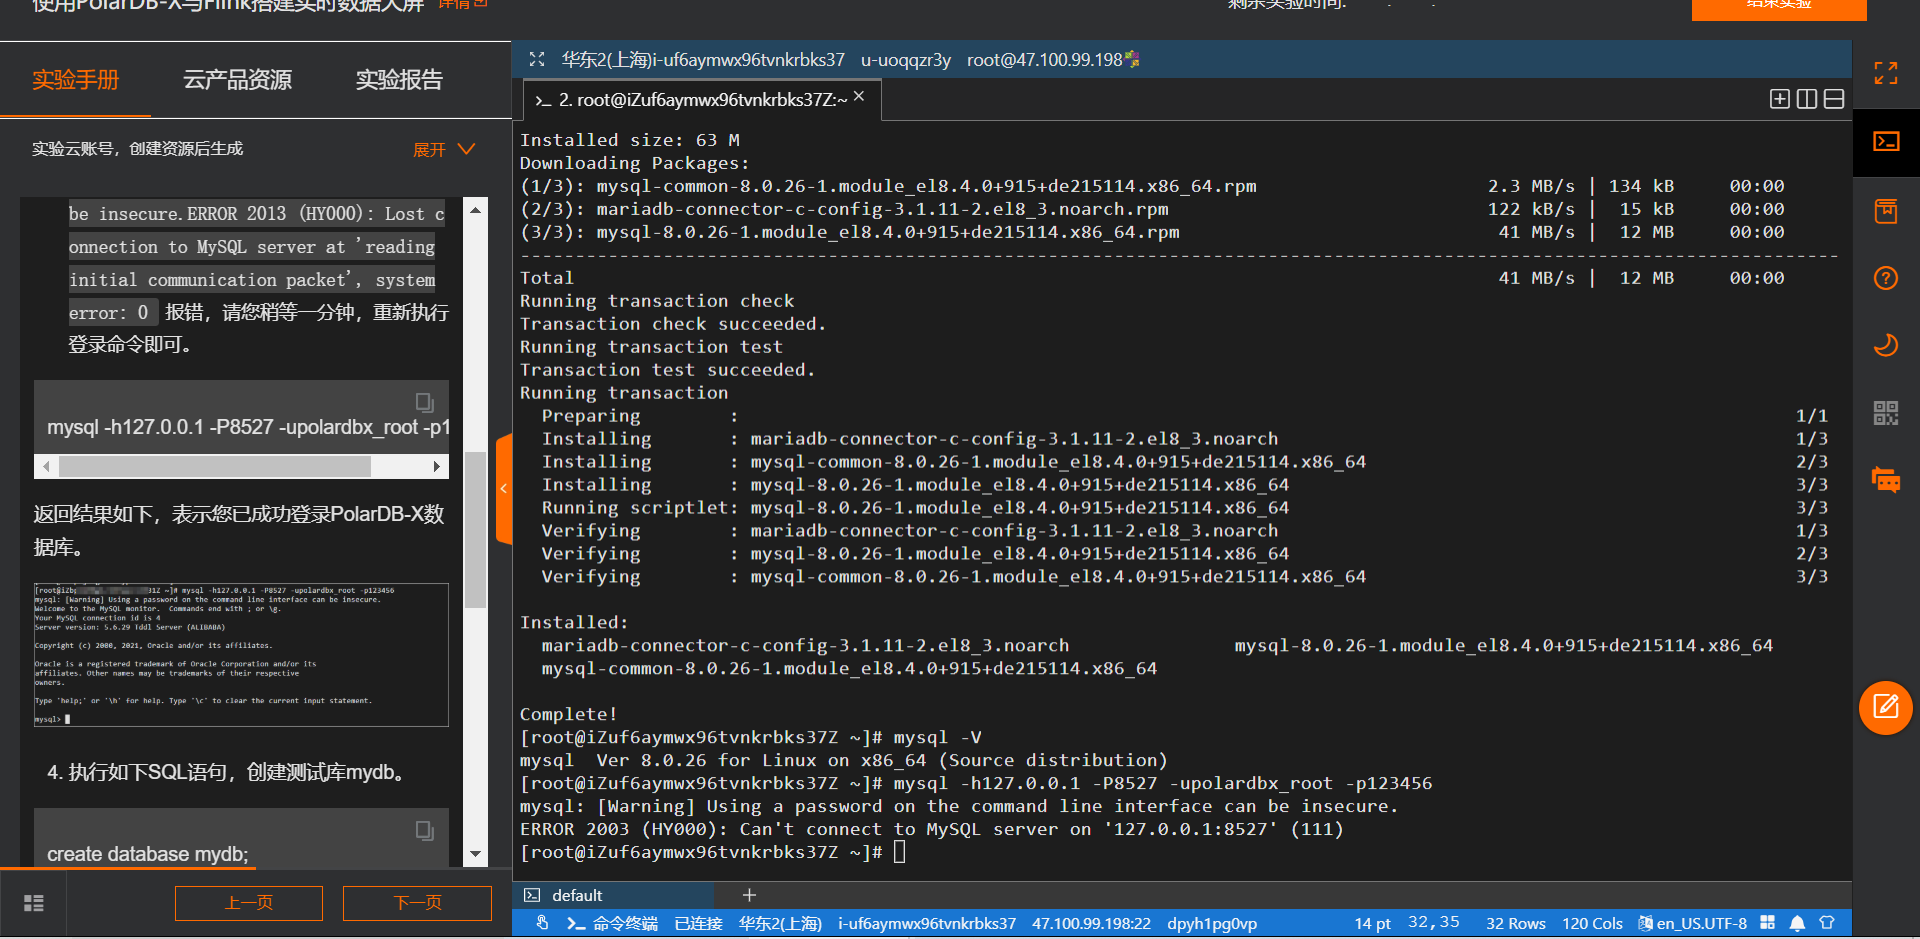Close the root@iZuf6aymwx96tvnkrbks37Z terminal tab
This screenshot has height=939, width=1920.
click(859, 96)
